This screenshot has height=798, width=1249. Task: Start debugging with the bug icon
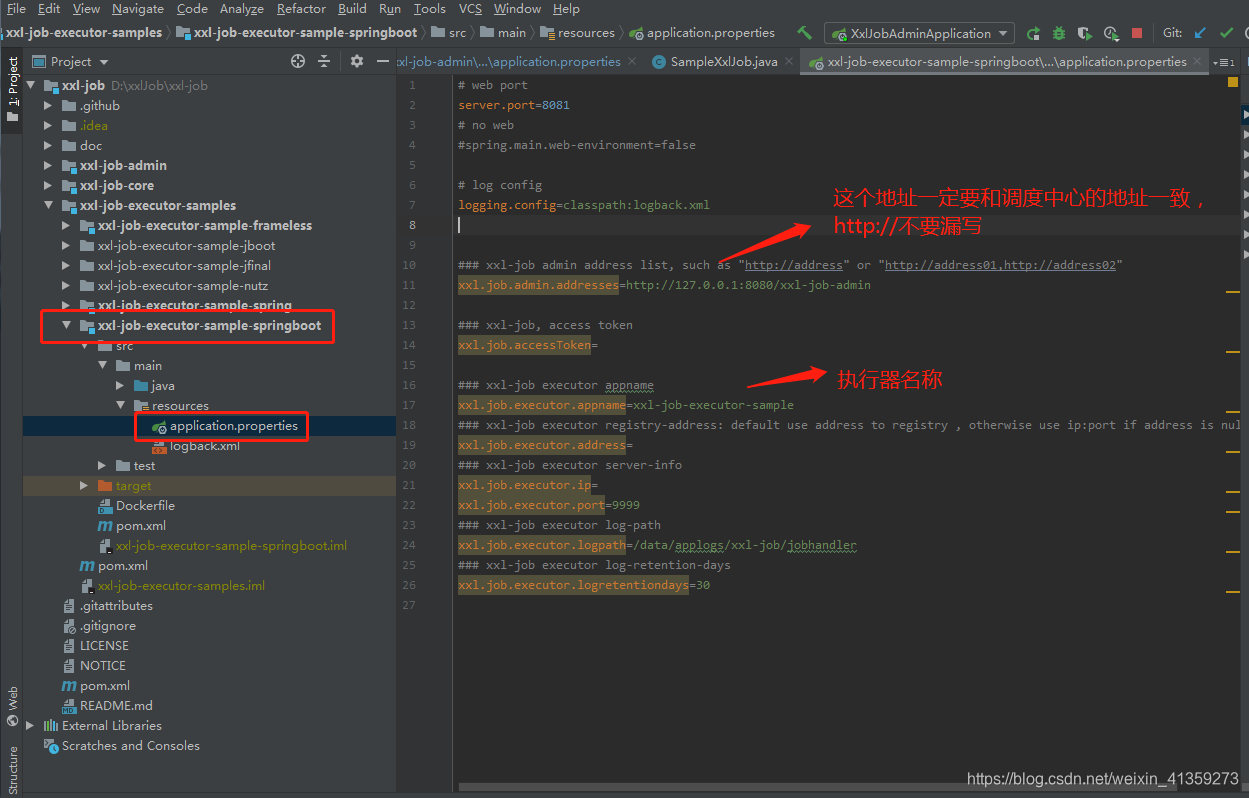[x=1059, y=33]
